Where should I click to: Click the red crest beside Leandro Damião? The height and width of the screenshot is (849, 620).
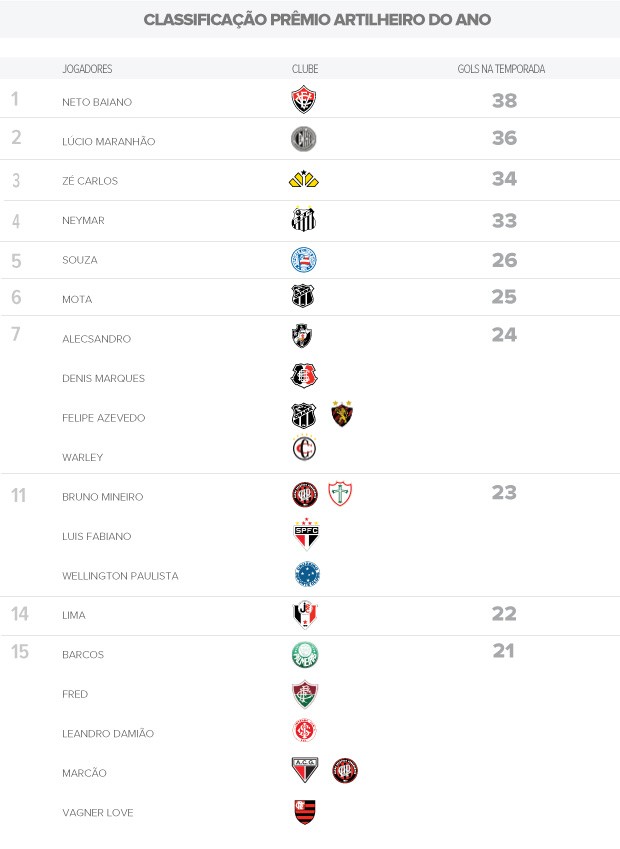305,732
